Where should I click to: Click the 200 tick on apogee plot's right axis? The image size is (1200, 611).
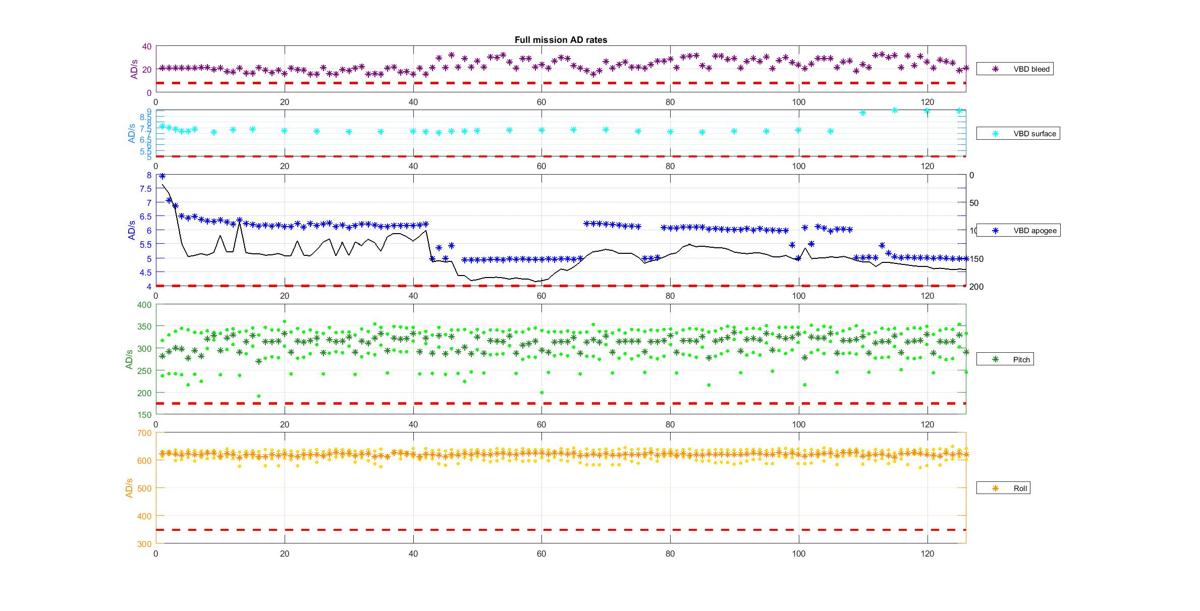977,287
